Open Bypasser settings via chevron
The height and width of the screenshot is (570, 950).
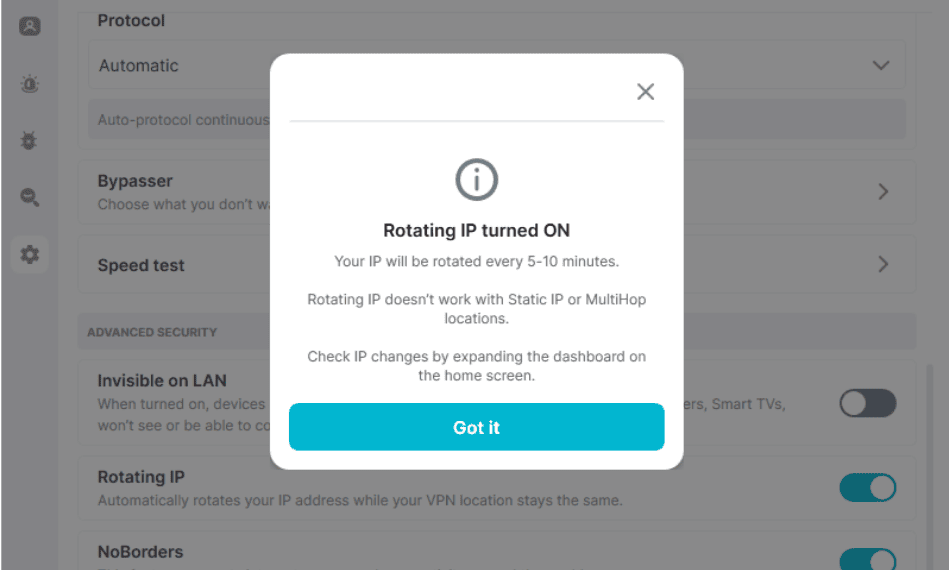(883, 192)
